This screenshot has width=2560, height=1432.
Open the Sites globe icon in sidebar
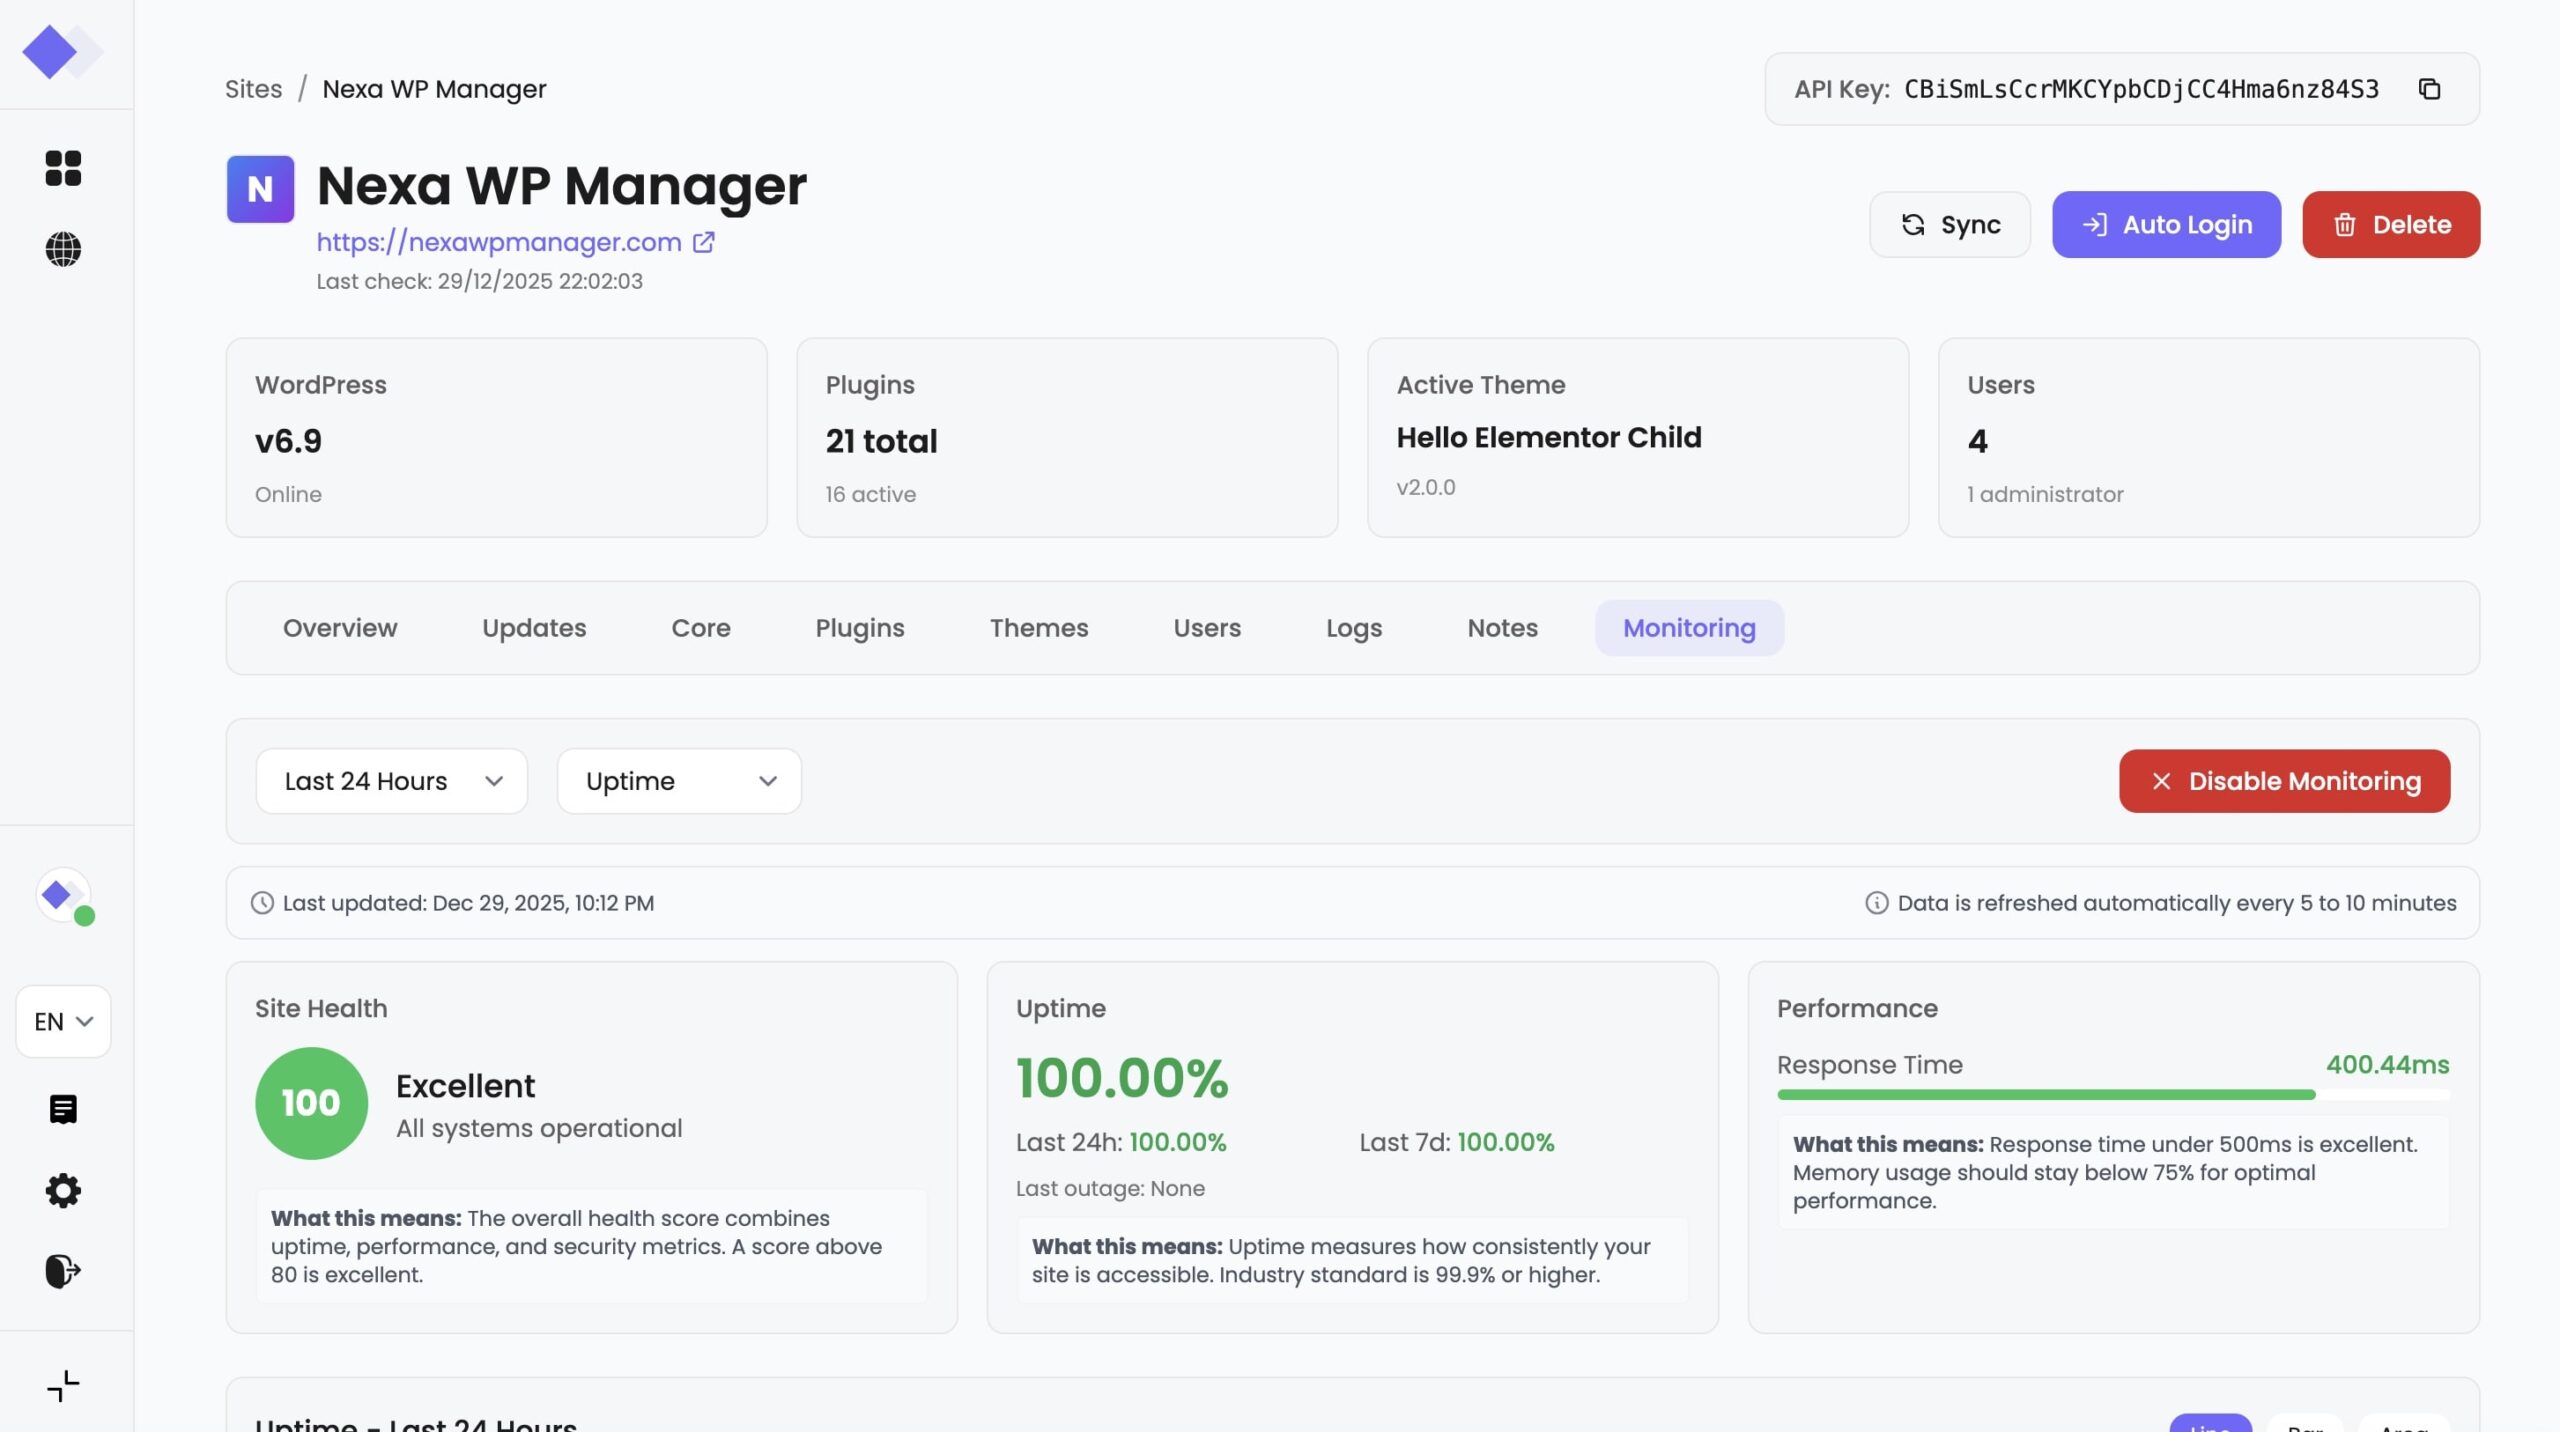point(63,249)
